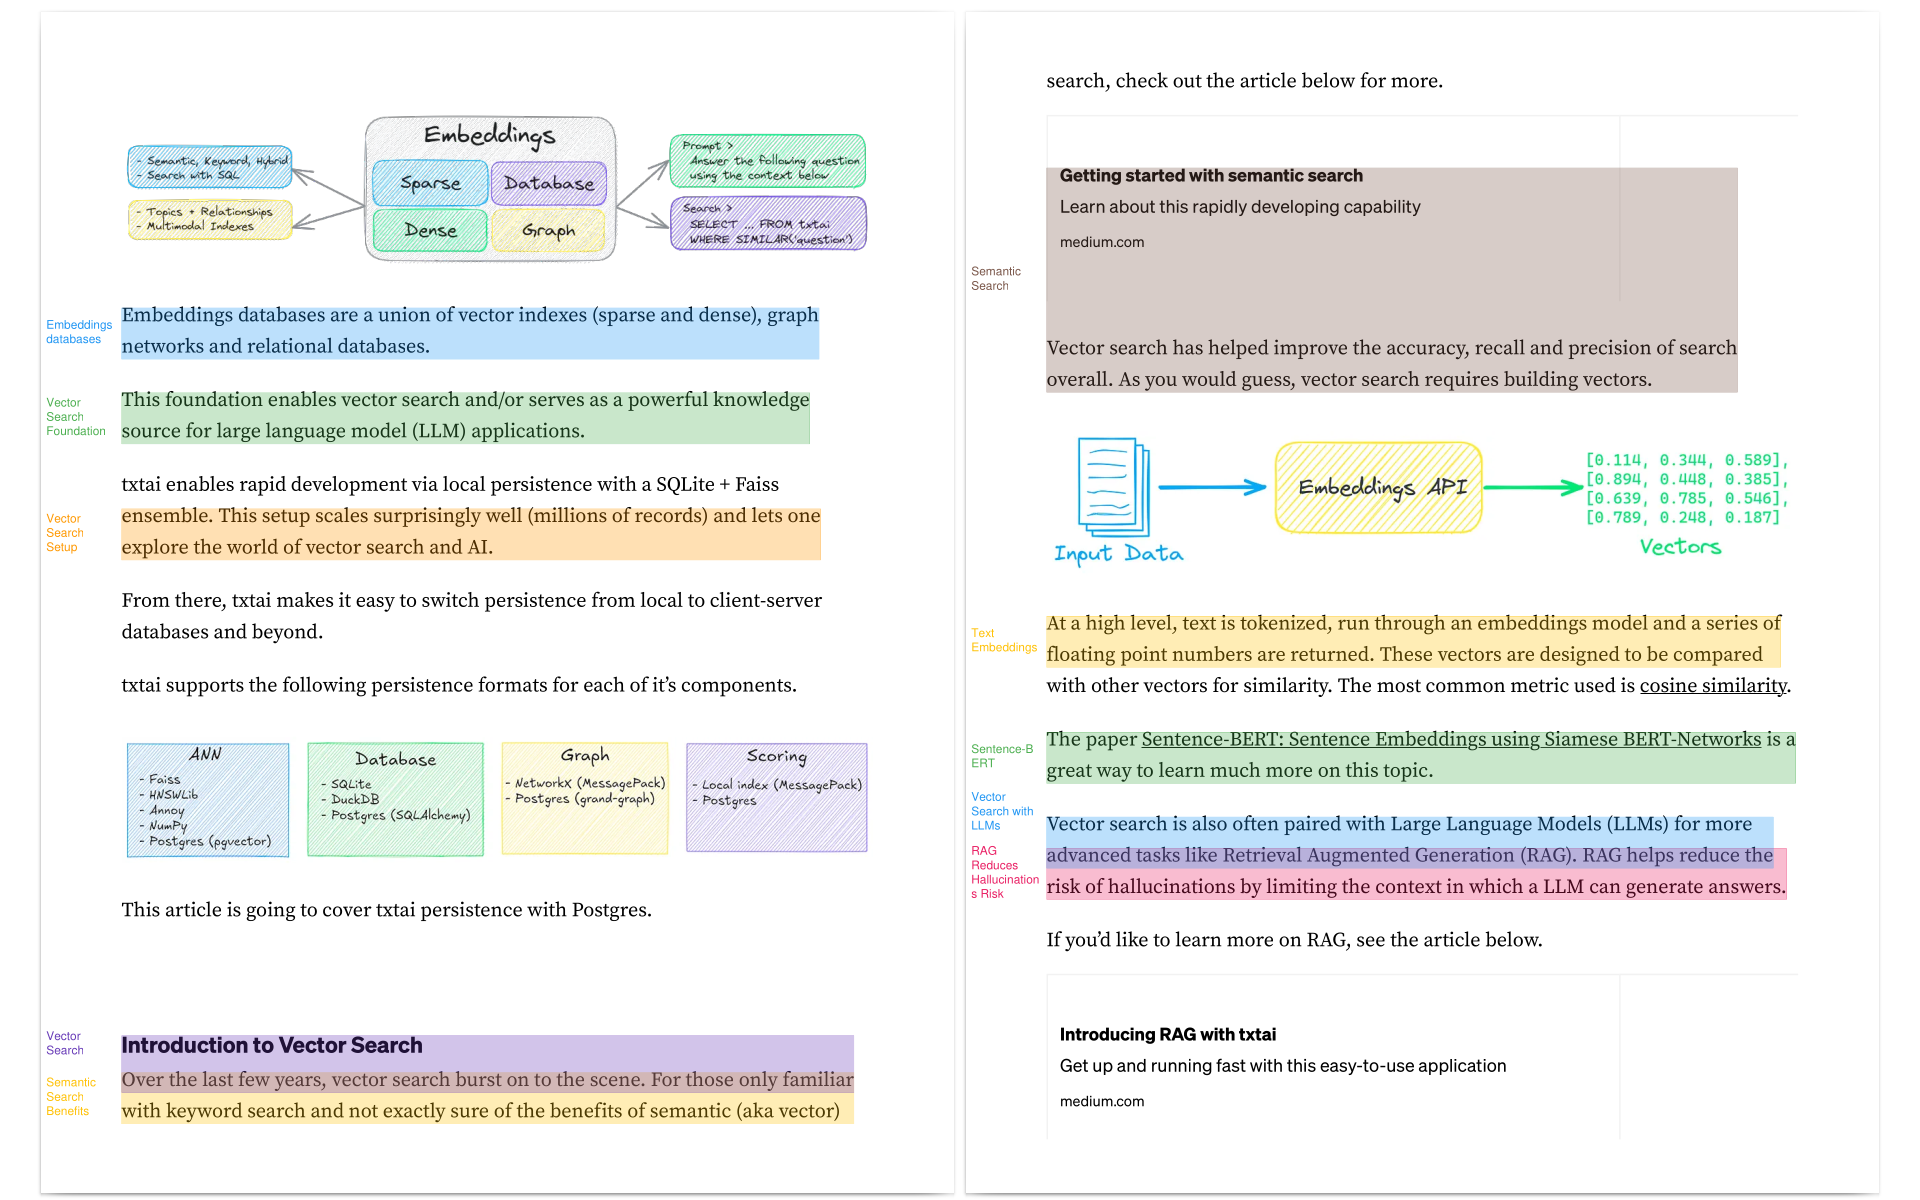Screen dimensions: 1920x1200
Task: Open the cosine similarity link
Action: click(x=1712, y=686)
